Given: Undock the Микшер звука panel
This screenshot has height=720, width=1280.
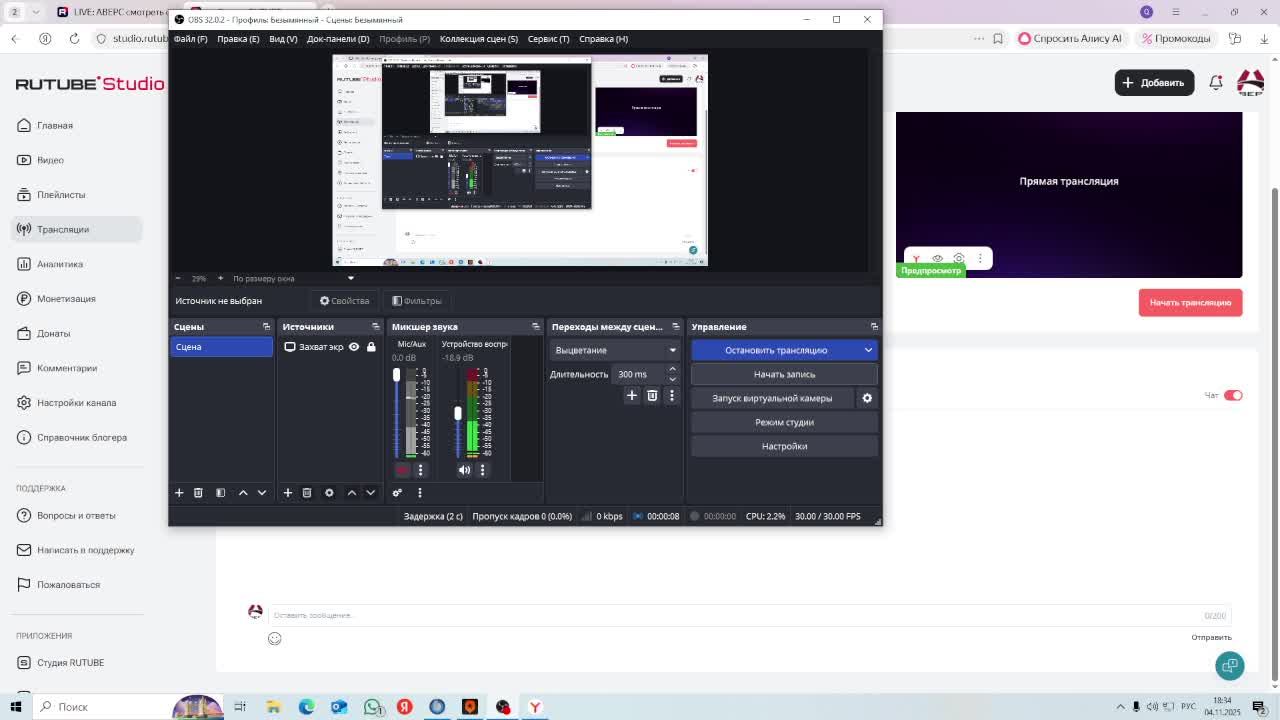Looking at the screenshot, I should pyautogui.click(x=536, y=327).
